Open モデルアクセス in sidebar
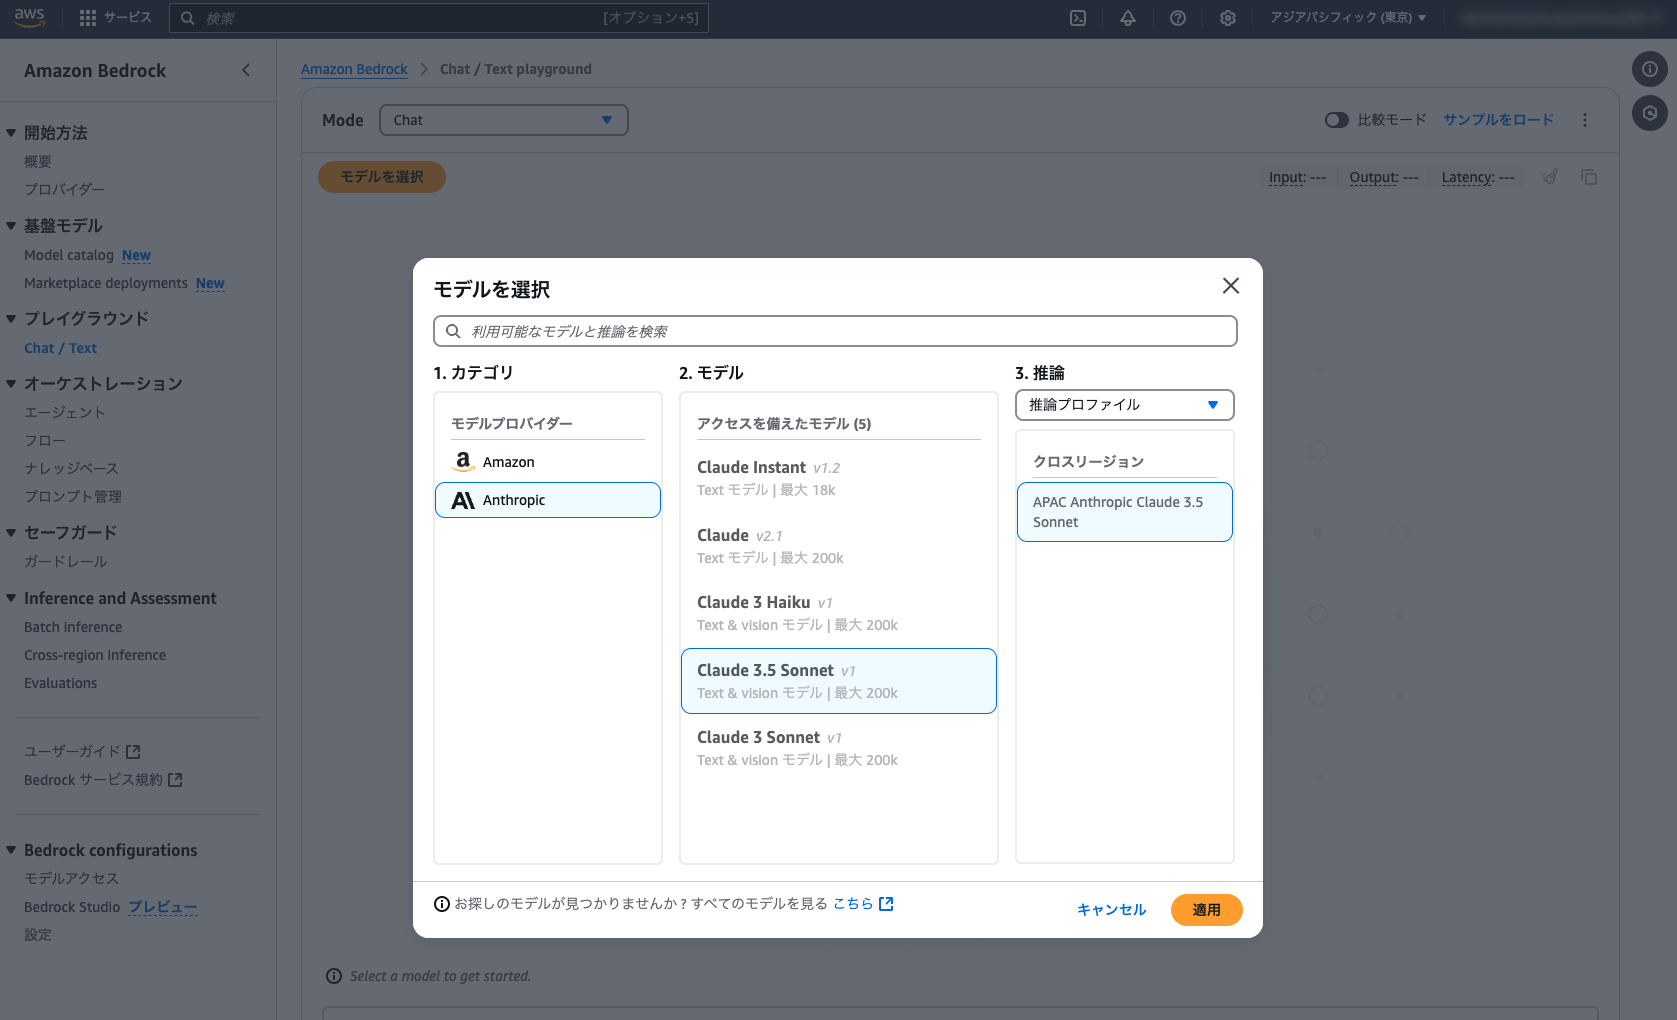Image resolution: width=1677 pixels, height=1020 pixels. [71, 878]
